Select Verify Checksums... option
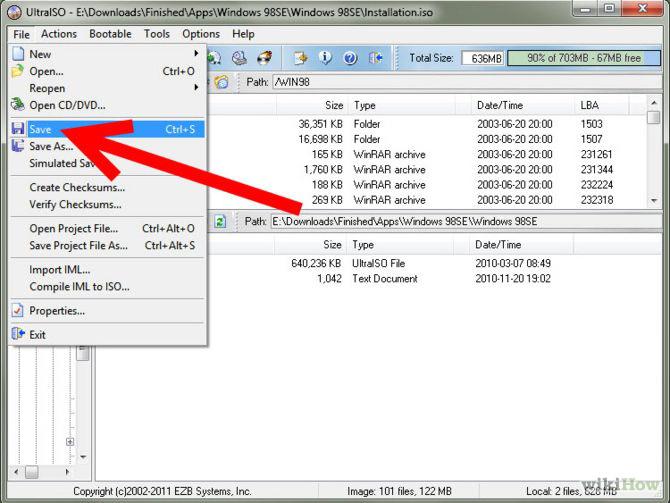Screen dimensions: 670x503 (107, 204)
